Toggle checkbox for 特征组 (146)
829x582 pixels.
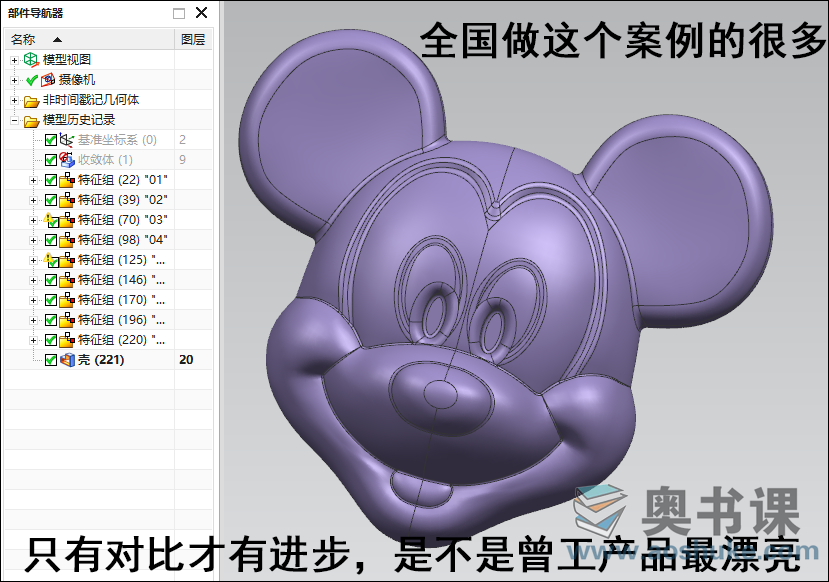51,280
